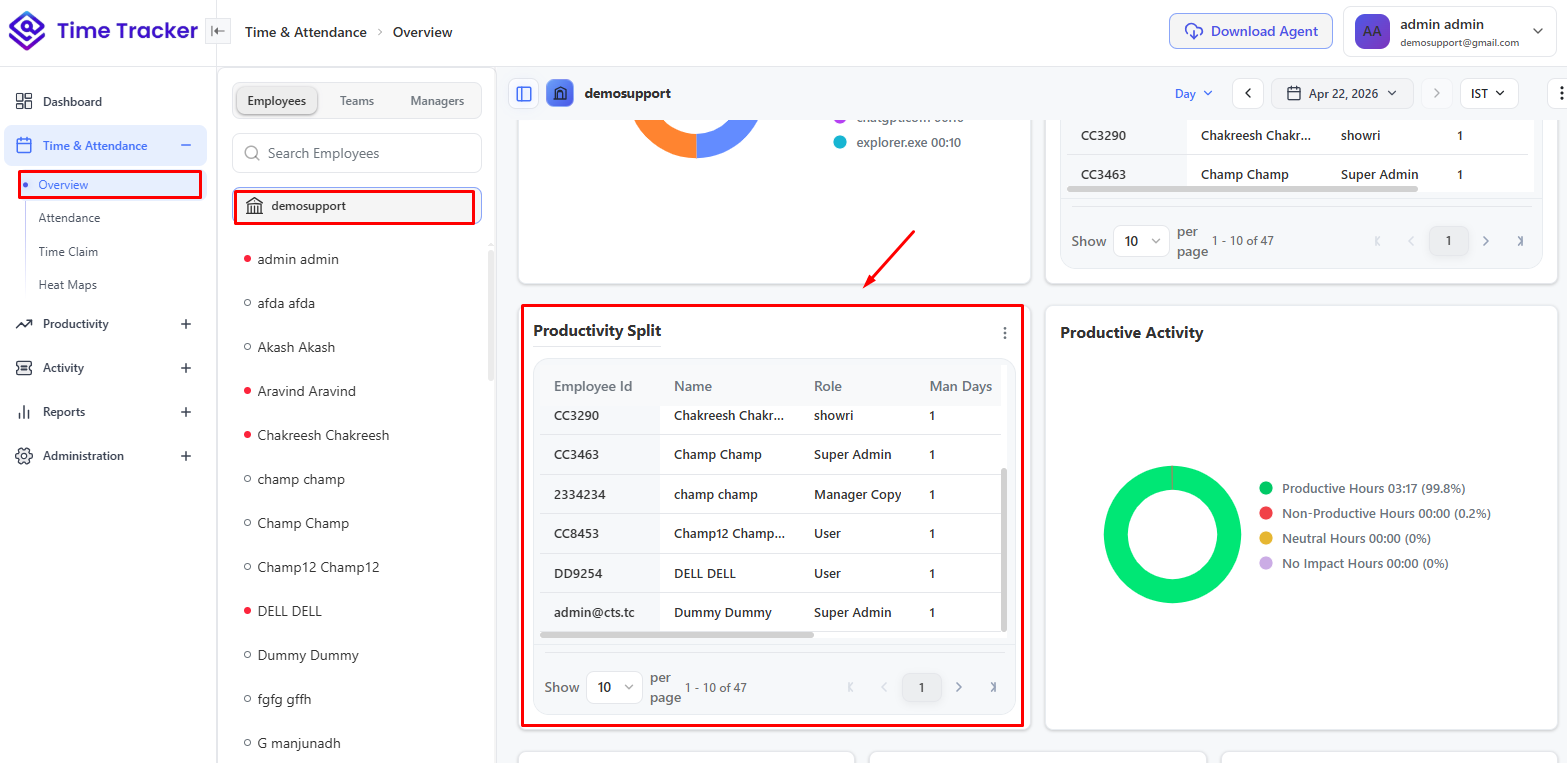Open the Attendance submenu link
1567x763 pixels.
(x=69, y=217)
